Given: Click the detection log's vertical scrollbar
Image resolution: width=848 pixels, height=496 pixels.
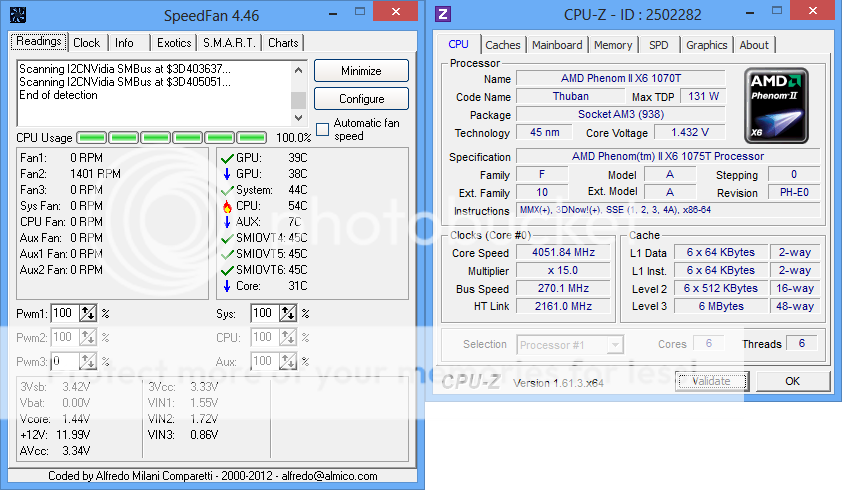Looking at the screenshot, I should click(x=298, y=85).
